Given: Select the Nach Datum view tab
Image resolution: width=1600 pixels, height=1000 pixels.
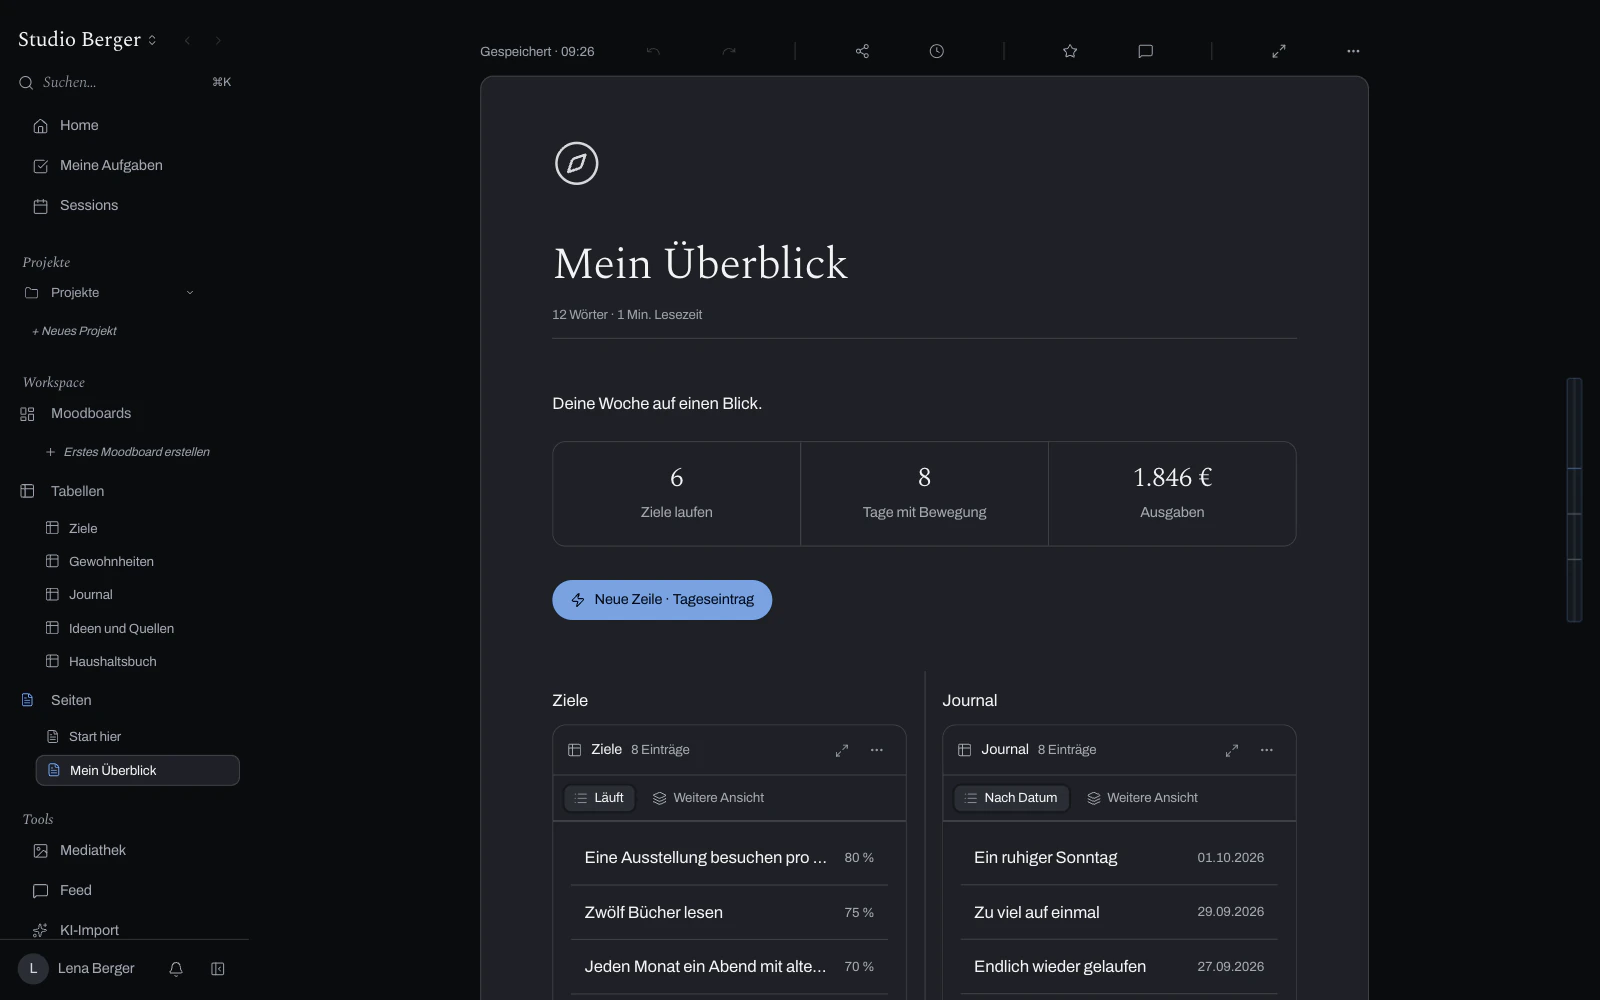Looking at the screenshot, I should click(1011, 798).
